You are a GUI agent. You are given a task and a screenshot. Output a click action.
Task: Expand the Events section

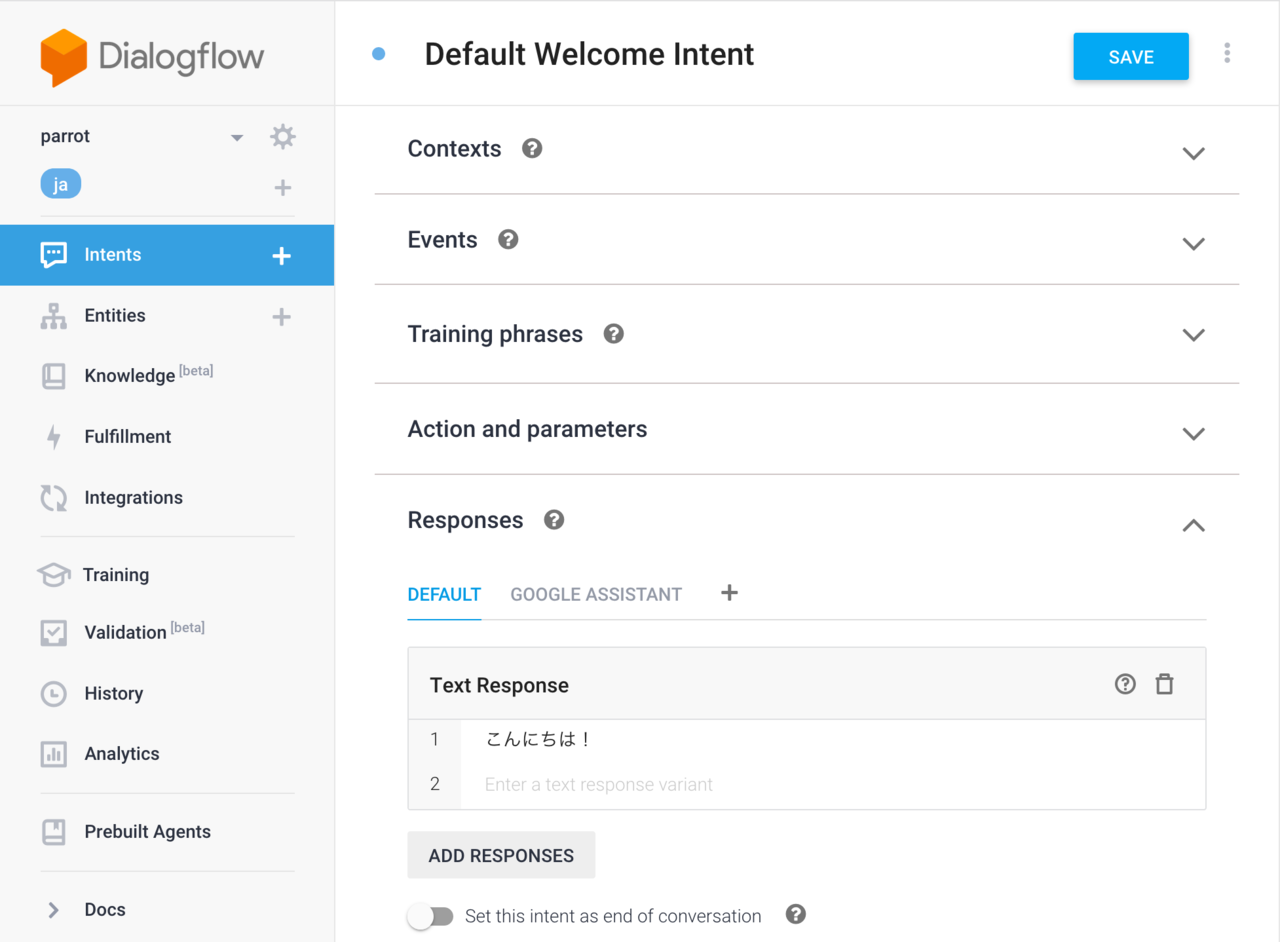1193,244
